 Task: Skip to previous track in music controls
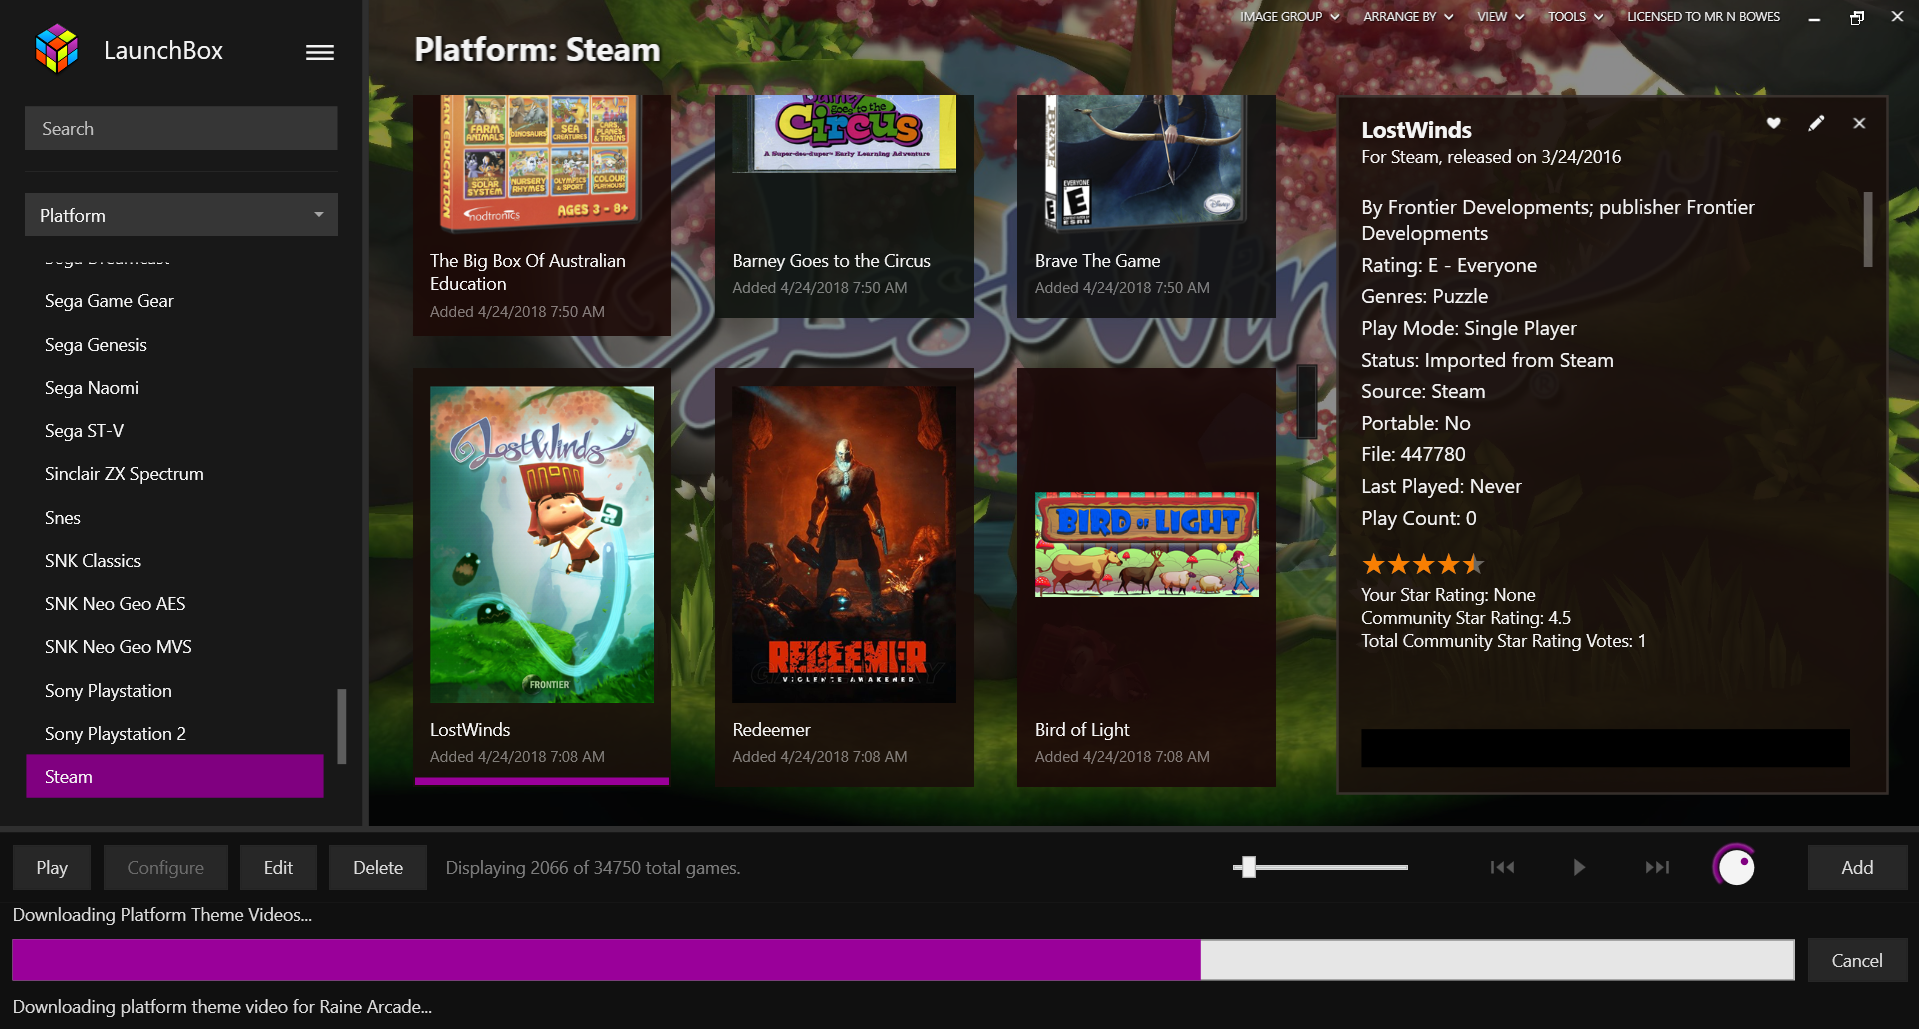click(x=1502, y=867)
